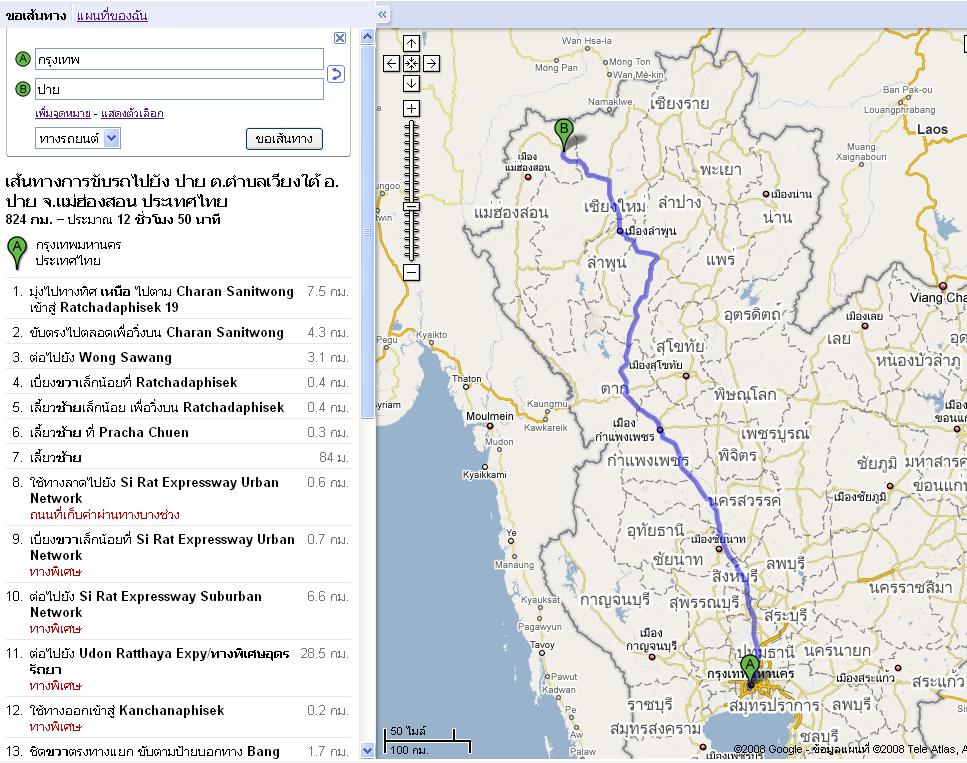Click Moulmein city label on map

tap(489, 416)
